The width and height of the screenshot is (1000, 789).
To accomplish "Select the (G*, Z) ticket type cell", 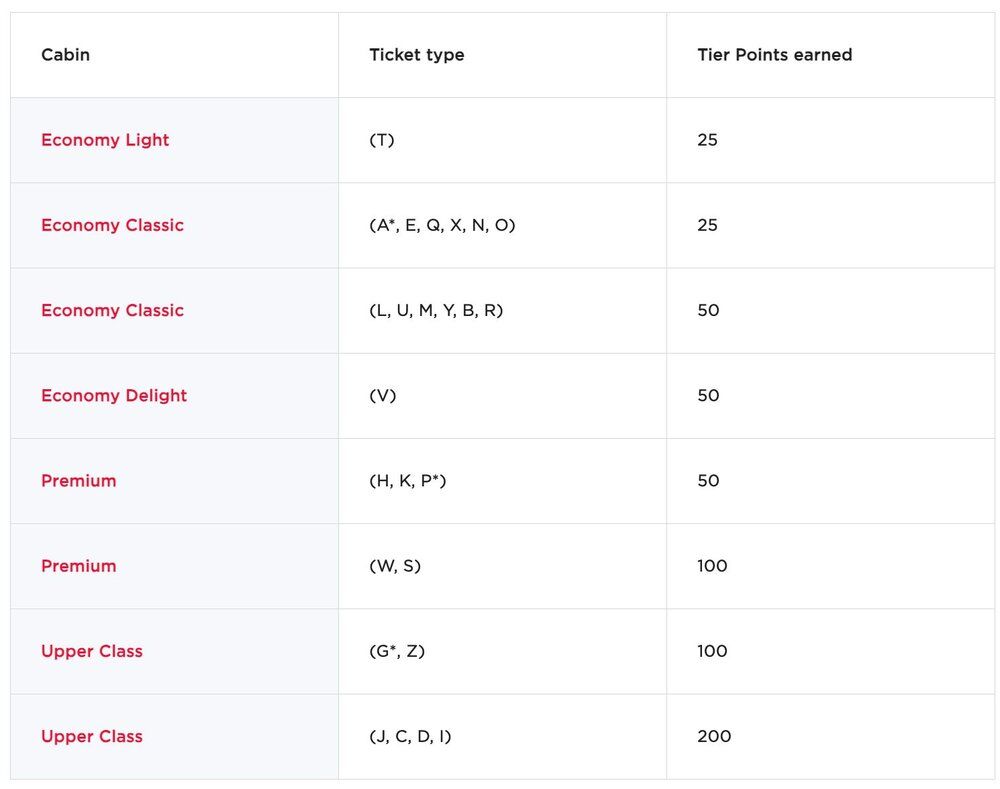I will pos(397,651).
